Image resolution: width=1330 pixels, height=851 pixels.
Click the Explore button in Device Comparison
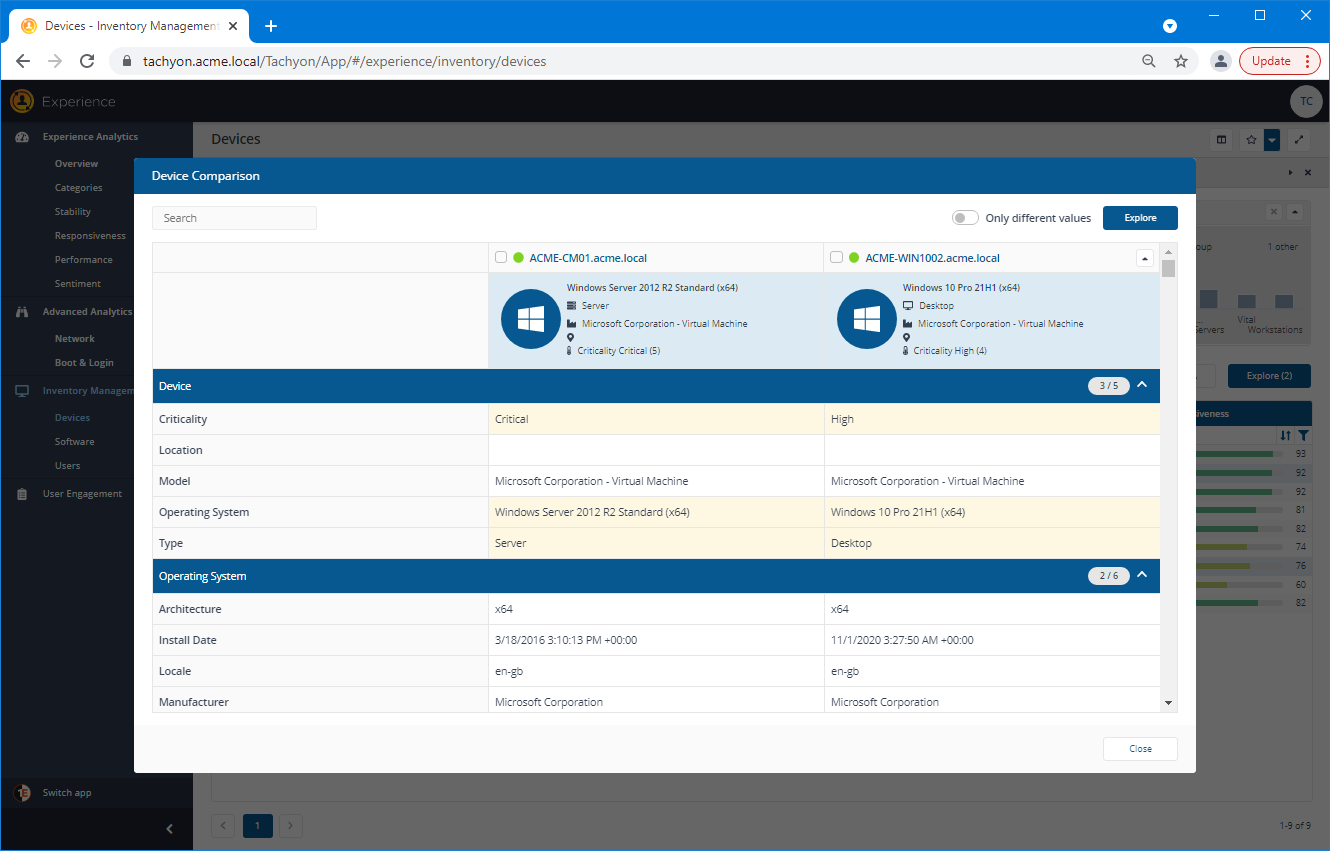point(1140,218)
